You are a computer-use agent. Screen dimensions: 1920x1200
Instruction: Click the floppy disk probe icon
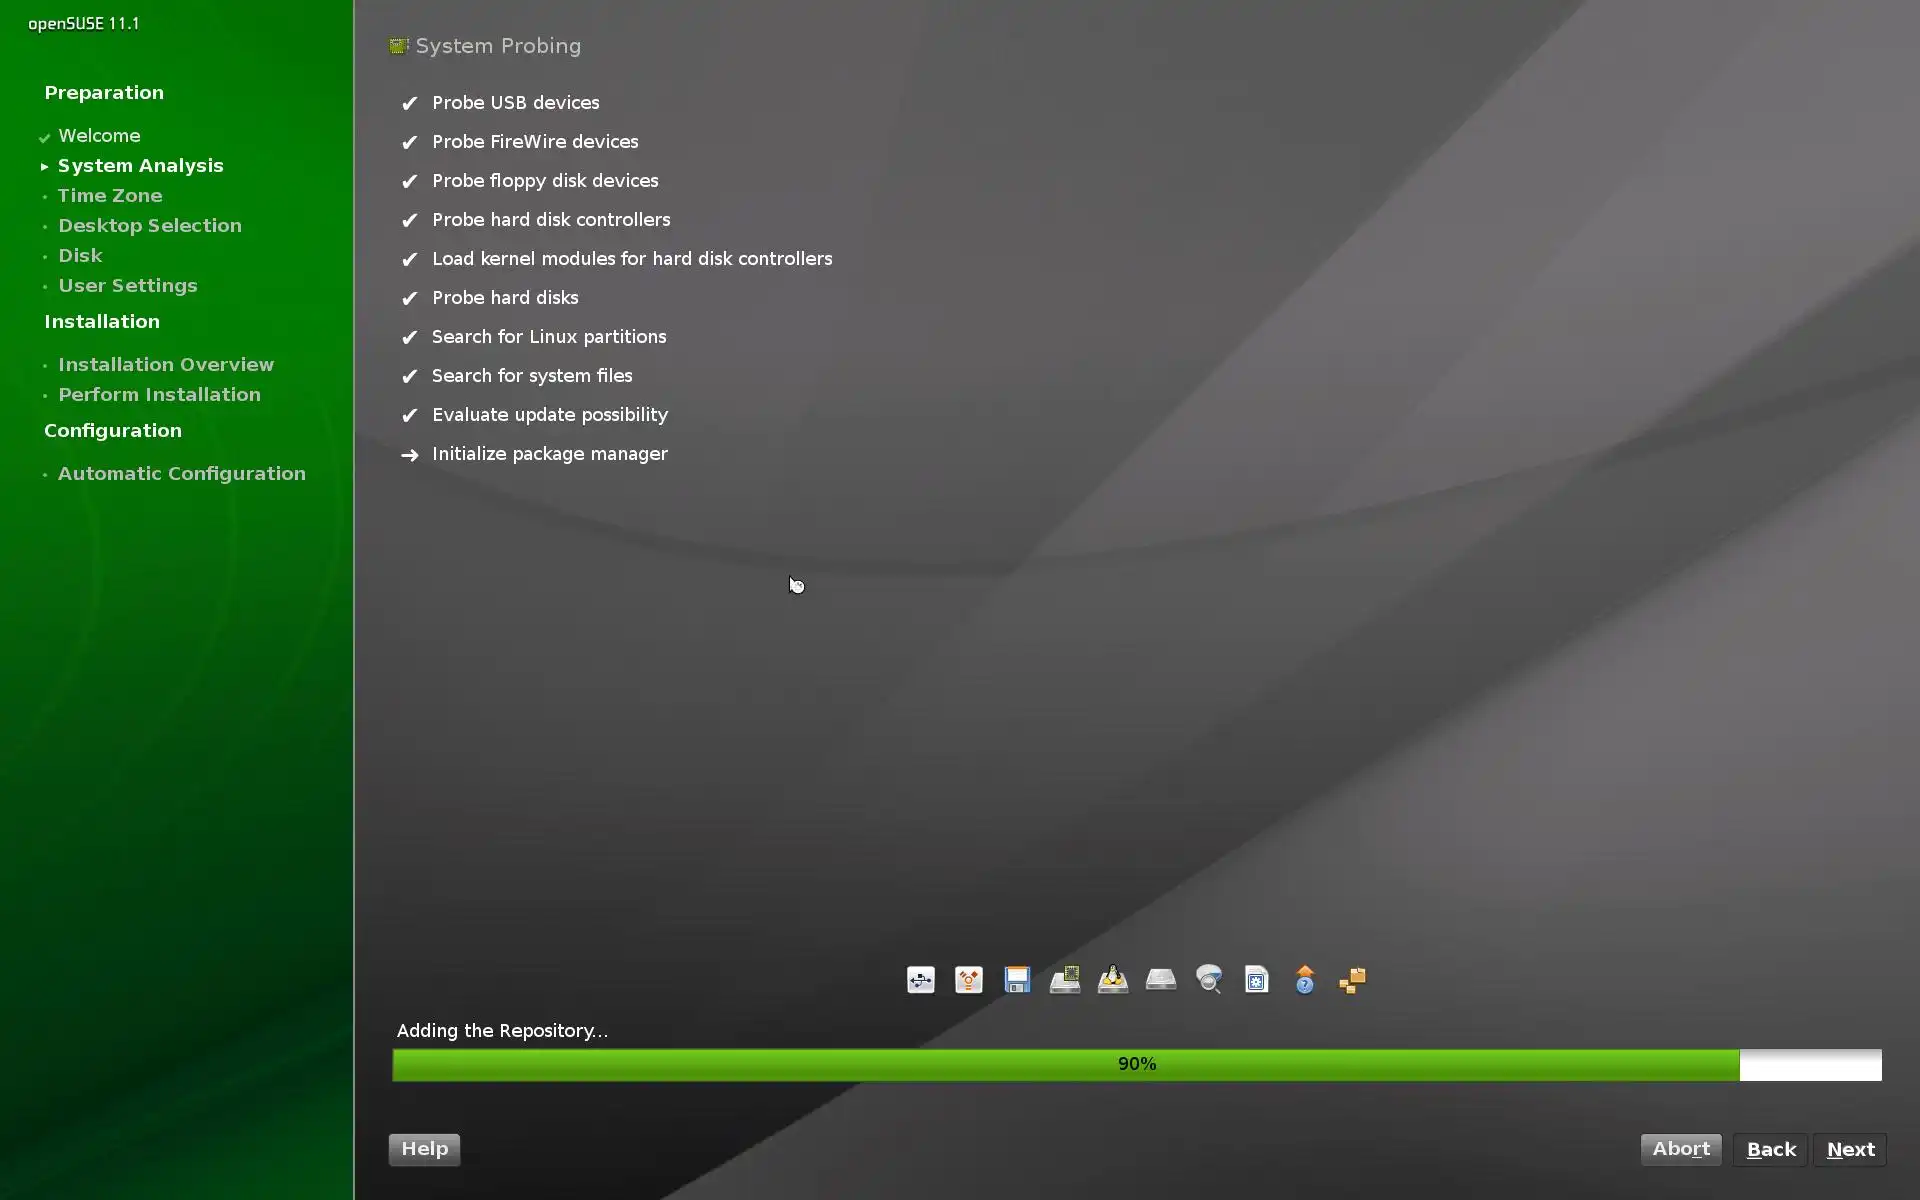[x=1017, y=980]
